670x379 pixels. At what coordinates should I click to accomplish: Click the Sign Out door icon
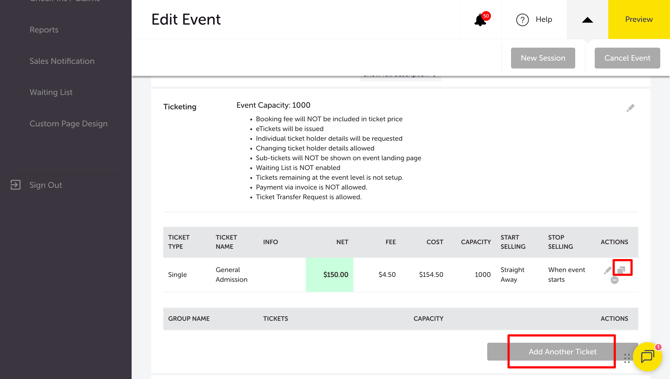[x=15, y=185]
